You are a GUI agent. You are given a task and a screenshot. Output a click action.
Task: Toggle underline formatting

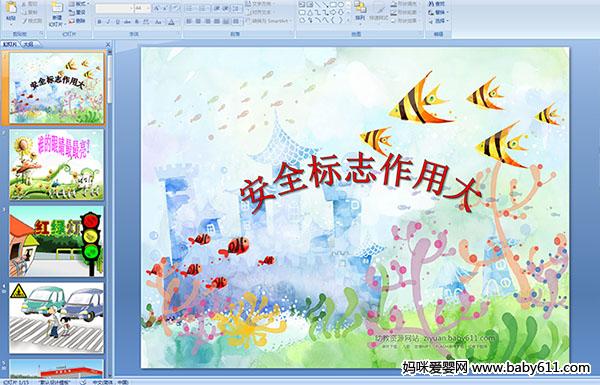[x=117, y=22]
